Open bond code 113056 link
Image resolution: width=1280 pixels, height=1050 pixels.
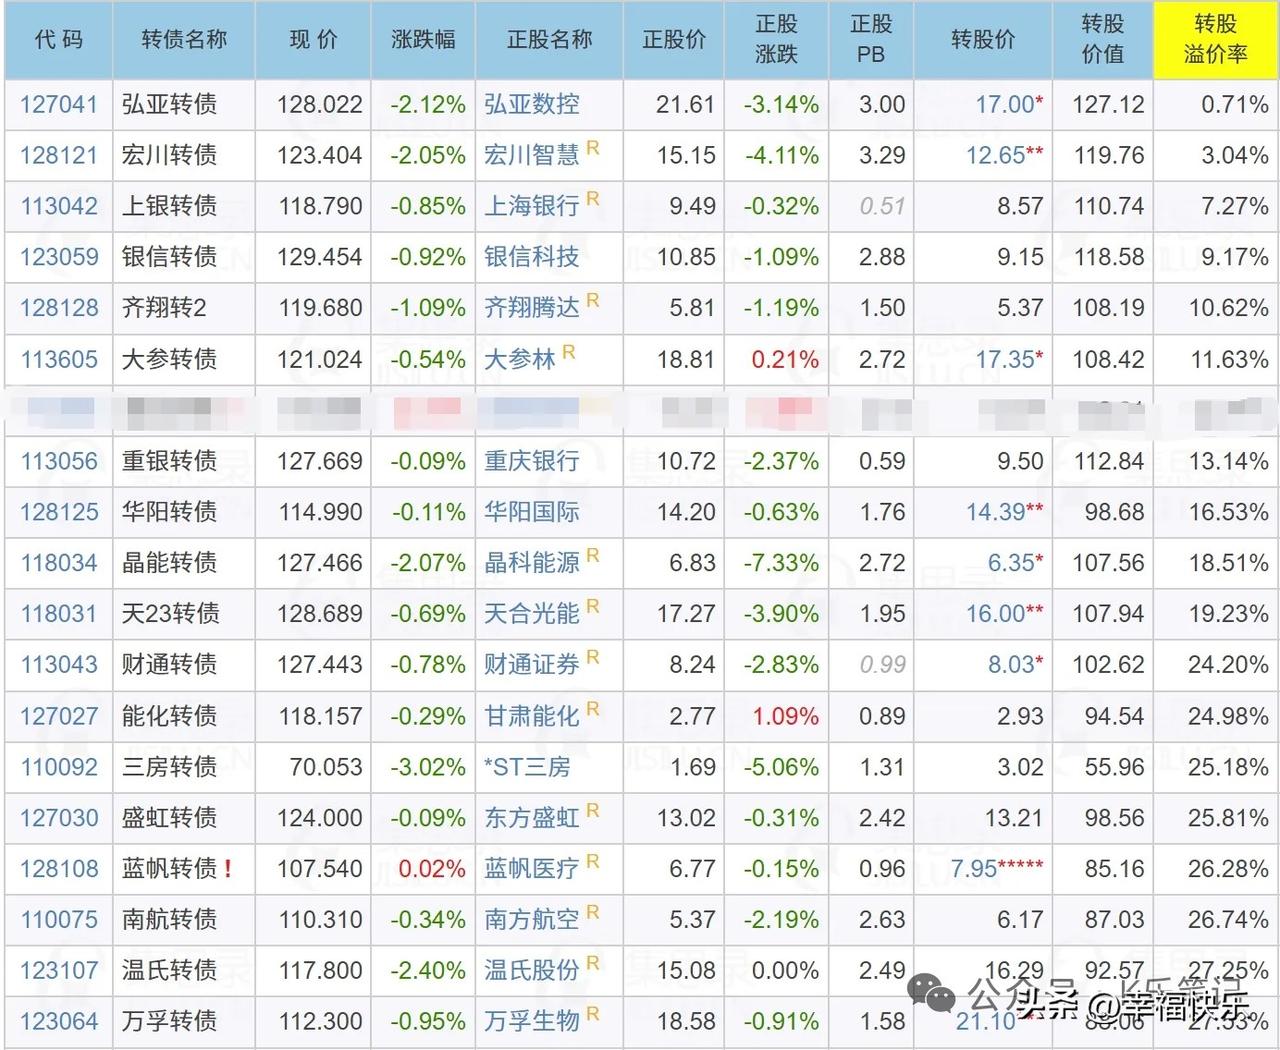click(59, 461)
